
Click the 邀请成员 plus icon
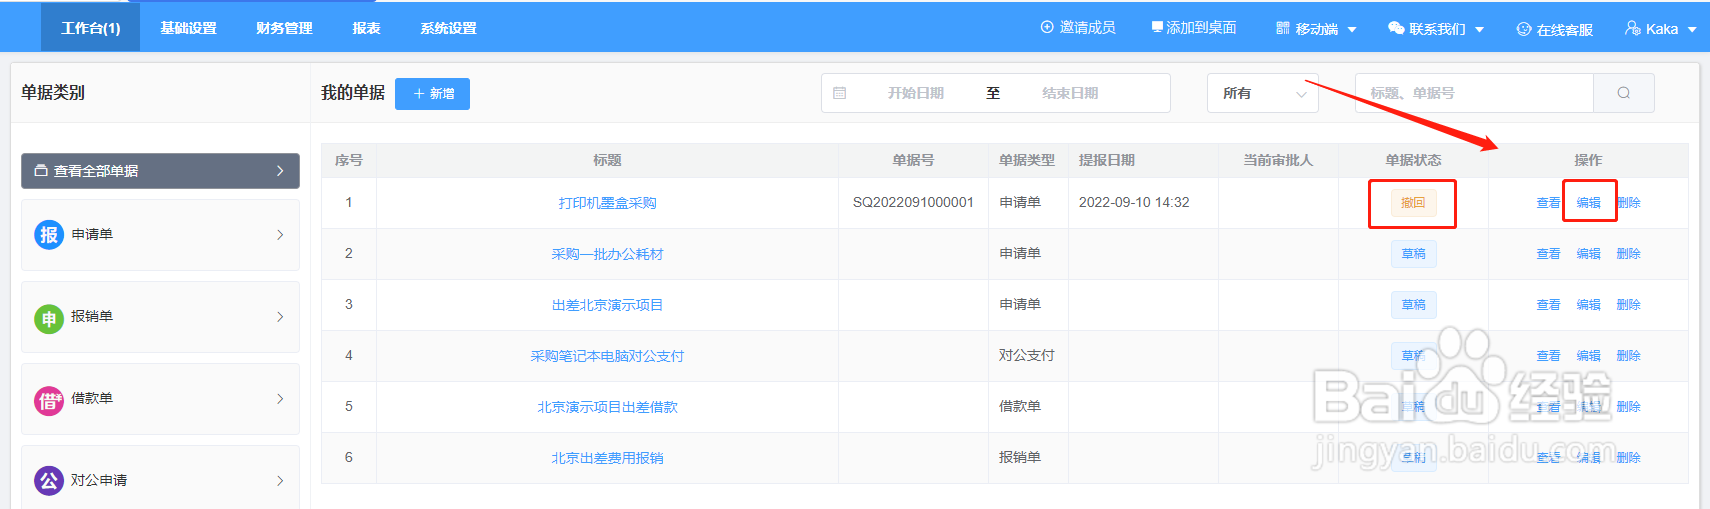pos(1047,28)
